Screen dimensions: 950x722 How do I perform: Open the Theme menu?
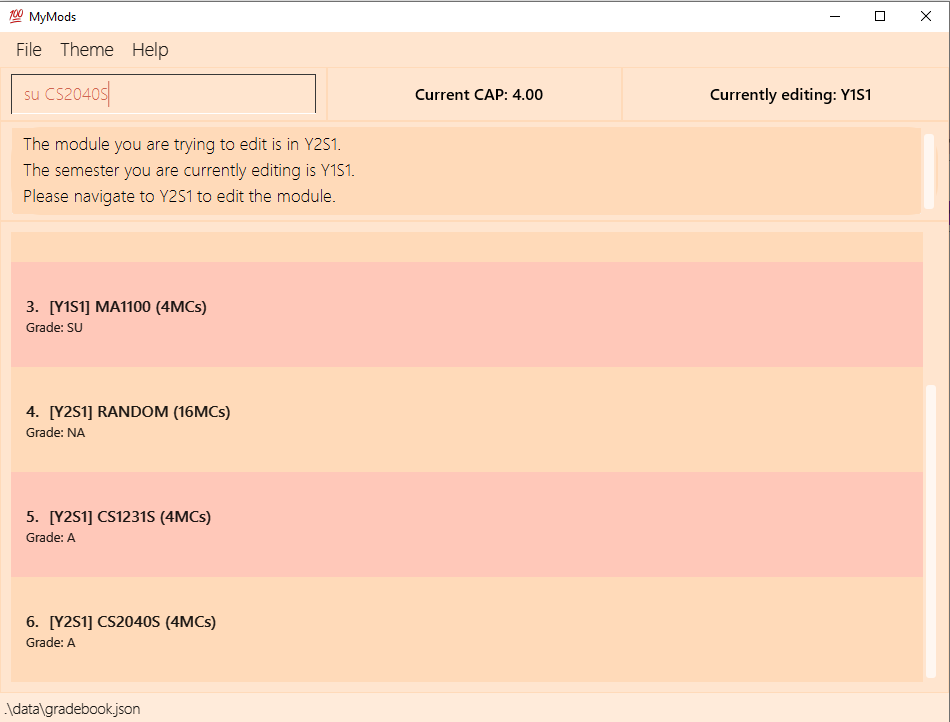click(x=87, y=50)
